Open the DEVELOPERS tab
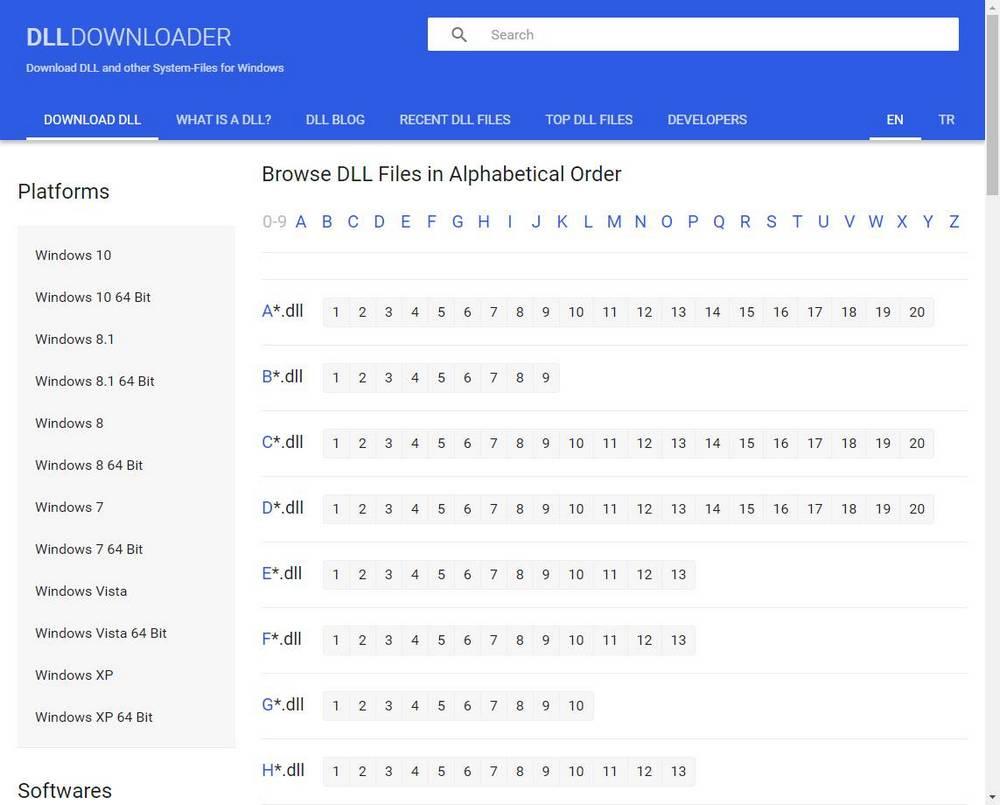The image size is (1000, 805). tap(707, 119)
